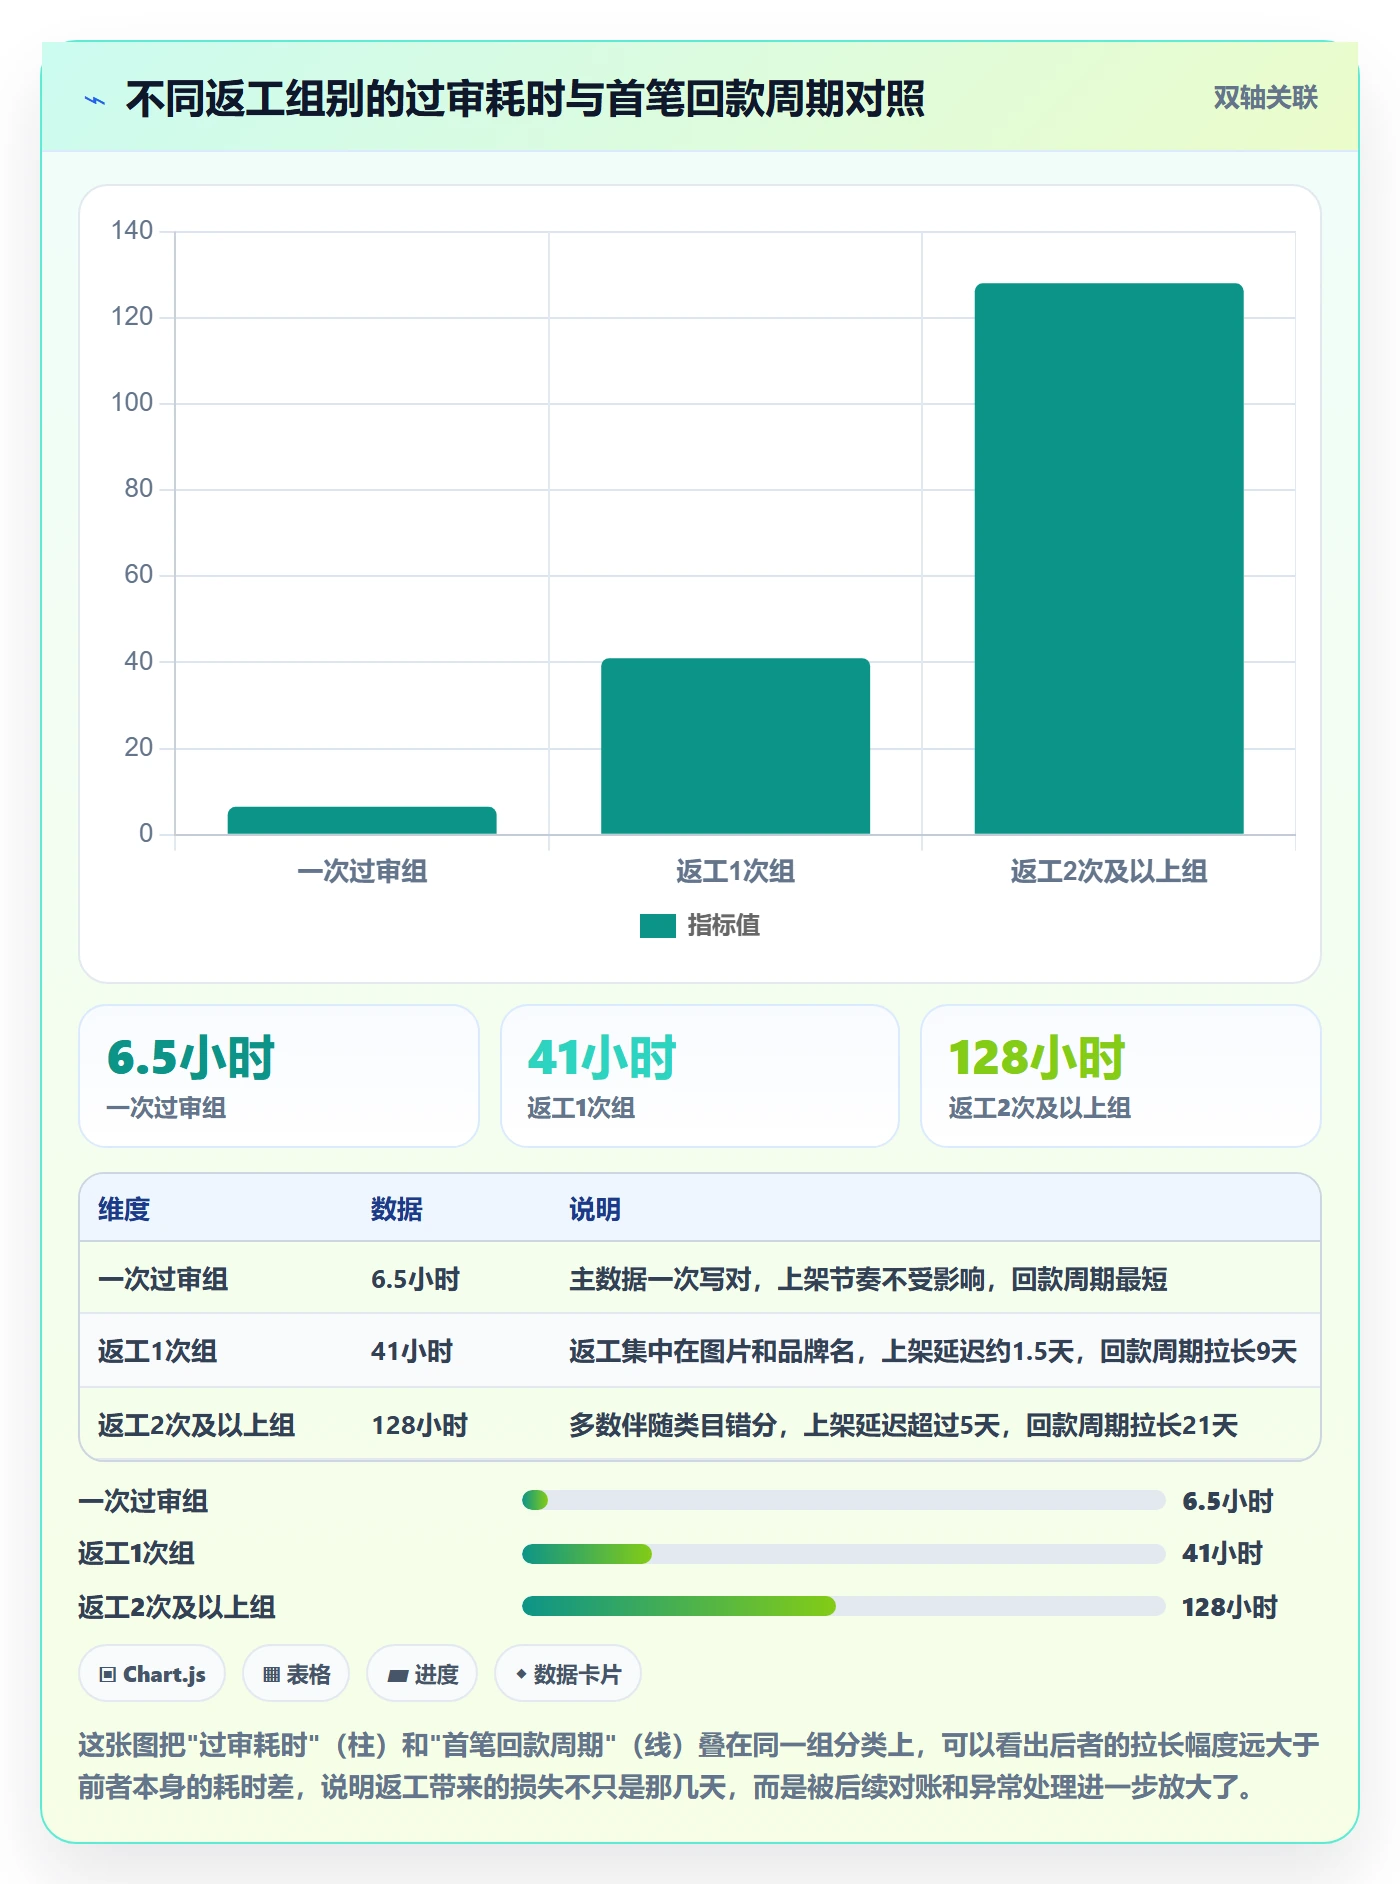This screenshot has height=1884, width=1400.
Task: Click the 41小时 table data cell
Action: 412,1351
